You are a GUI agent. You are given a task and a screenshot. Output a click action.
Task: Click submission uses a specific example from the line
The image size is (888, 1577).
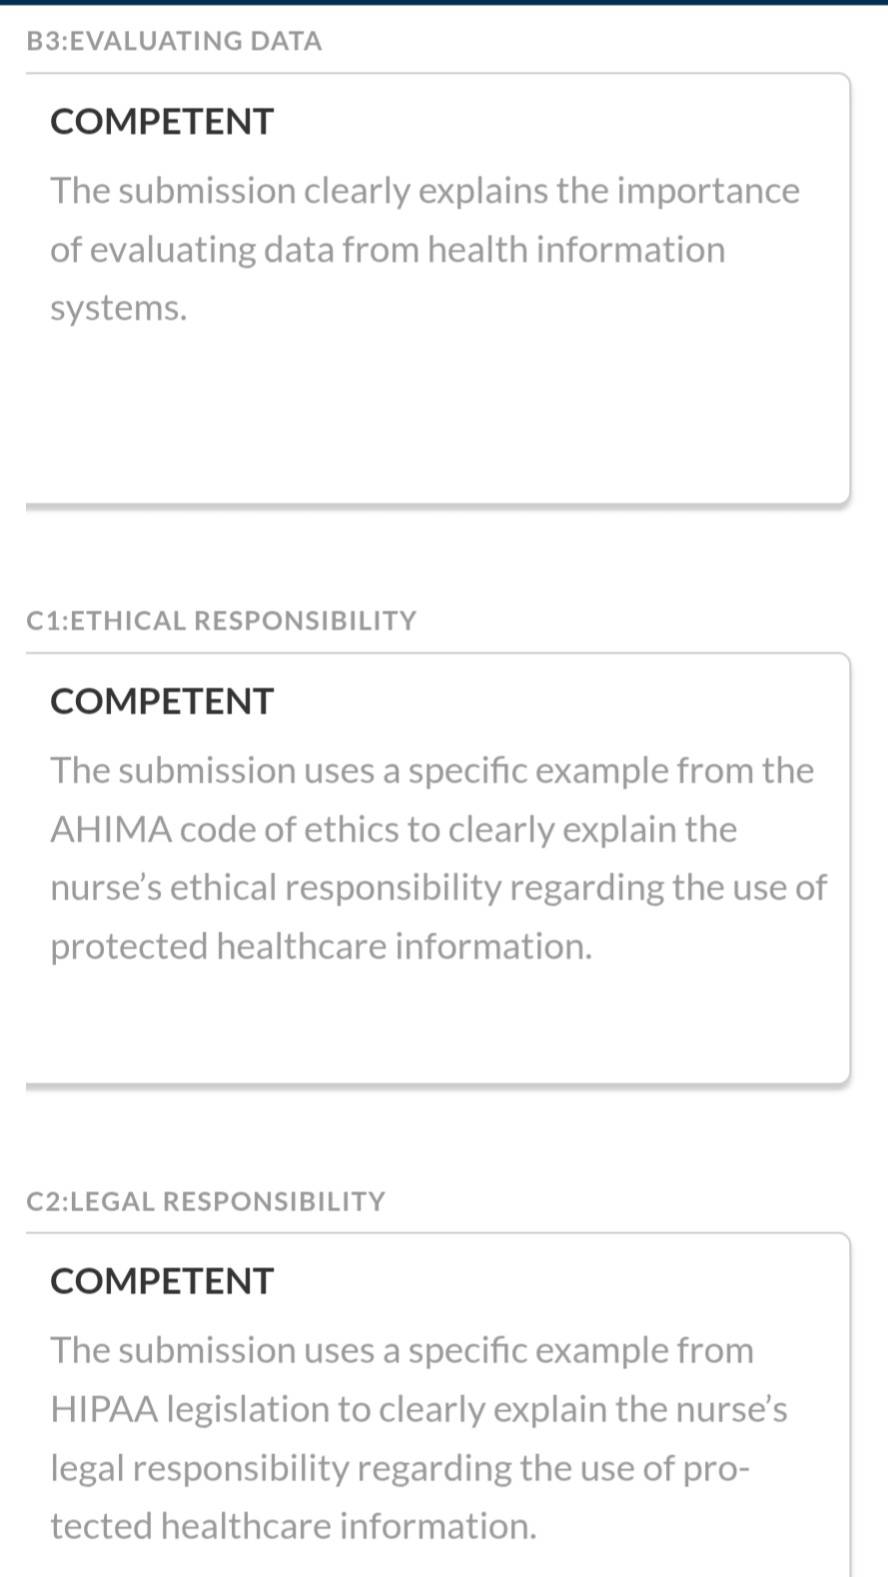[x=432, y=771]
